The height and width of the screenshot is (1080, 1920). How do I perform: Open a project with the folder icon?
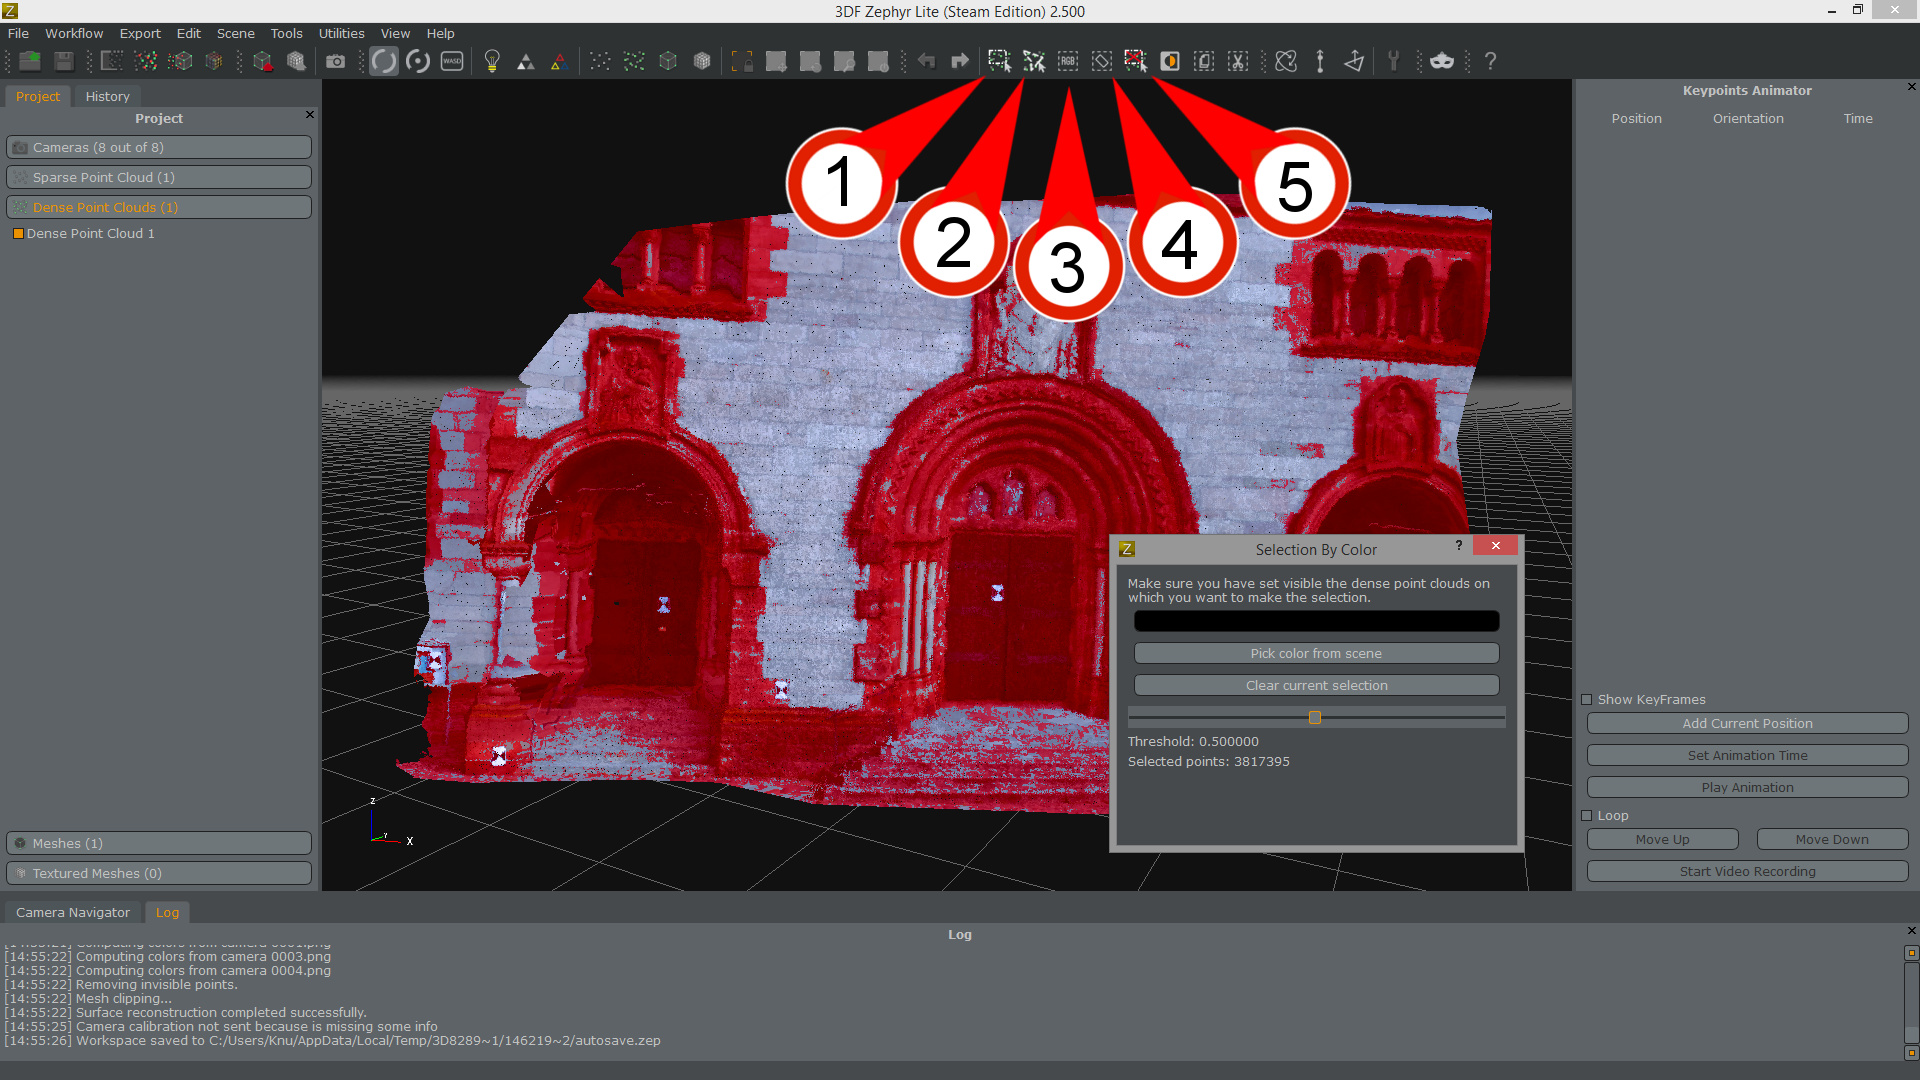pyautogui.click(x=30, y=61)
